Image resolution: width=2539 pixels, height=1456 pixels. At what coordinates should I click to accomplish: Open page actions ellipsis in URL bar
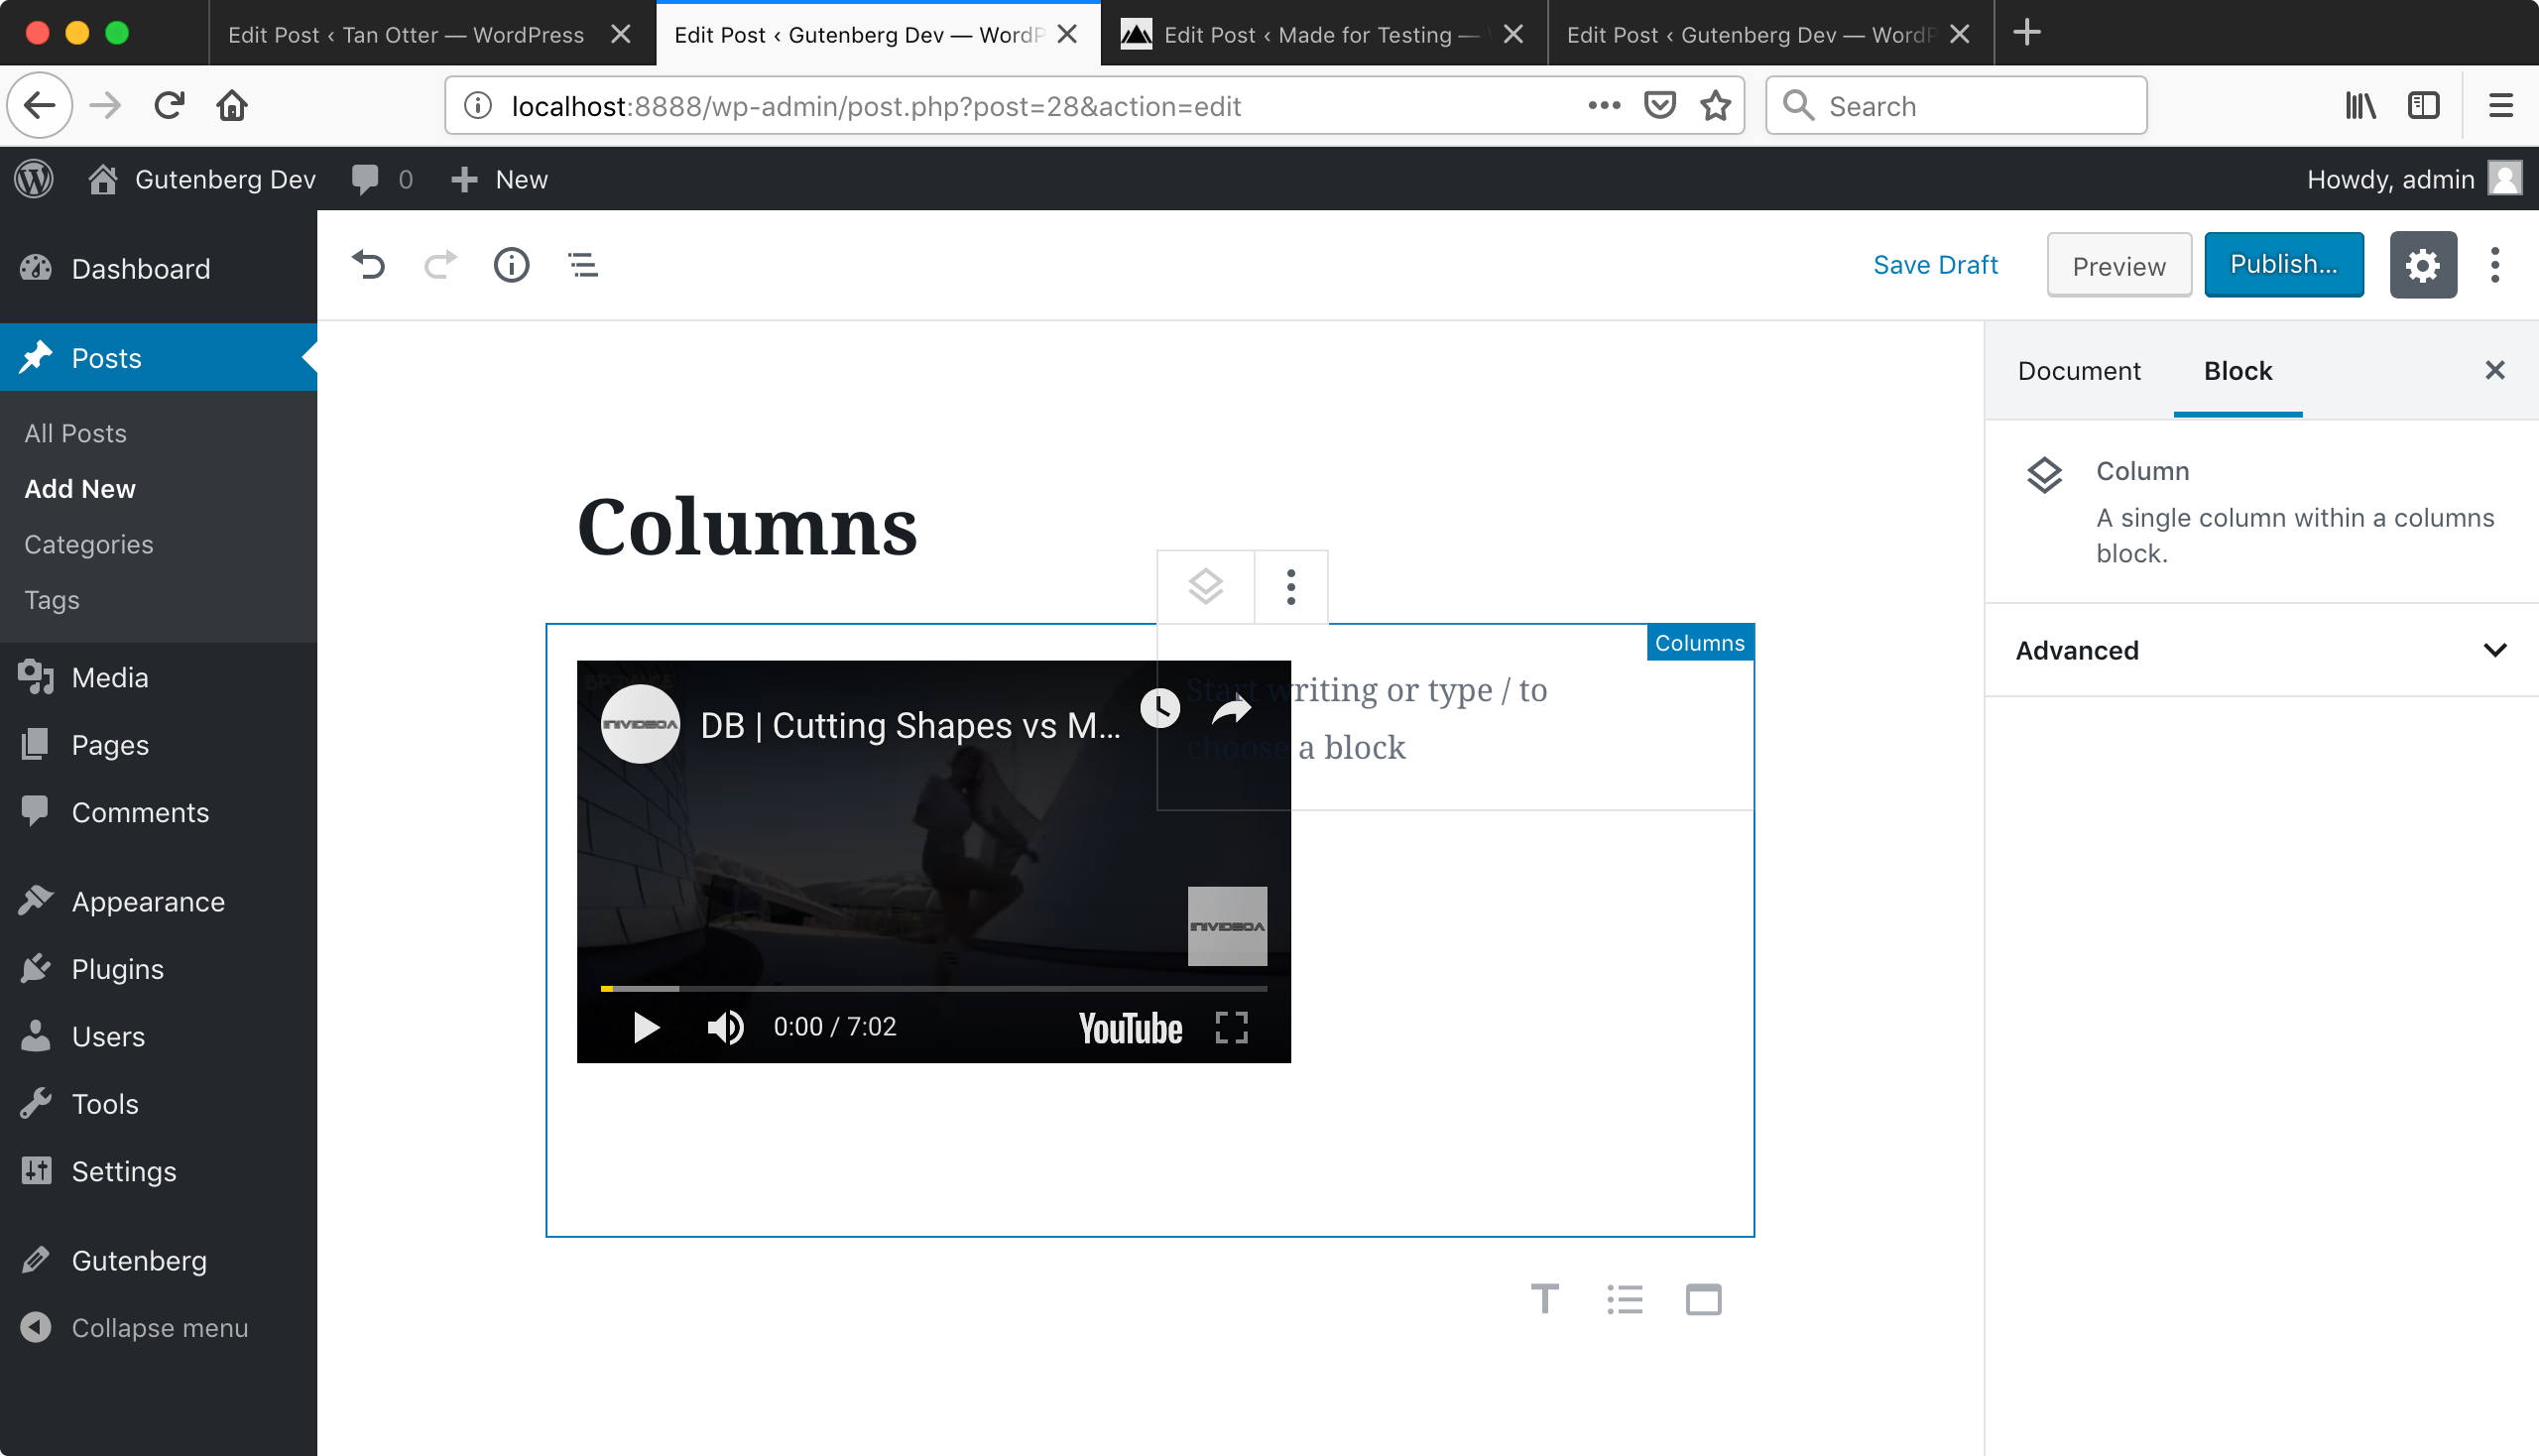(1603, 105)
